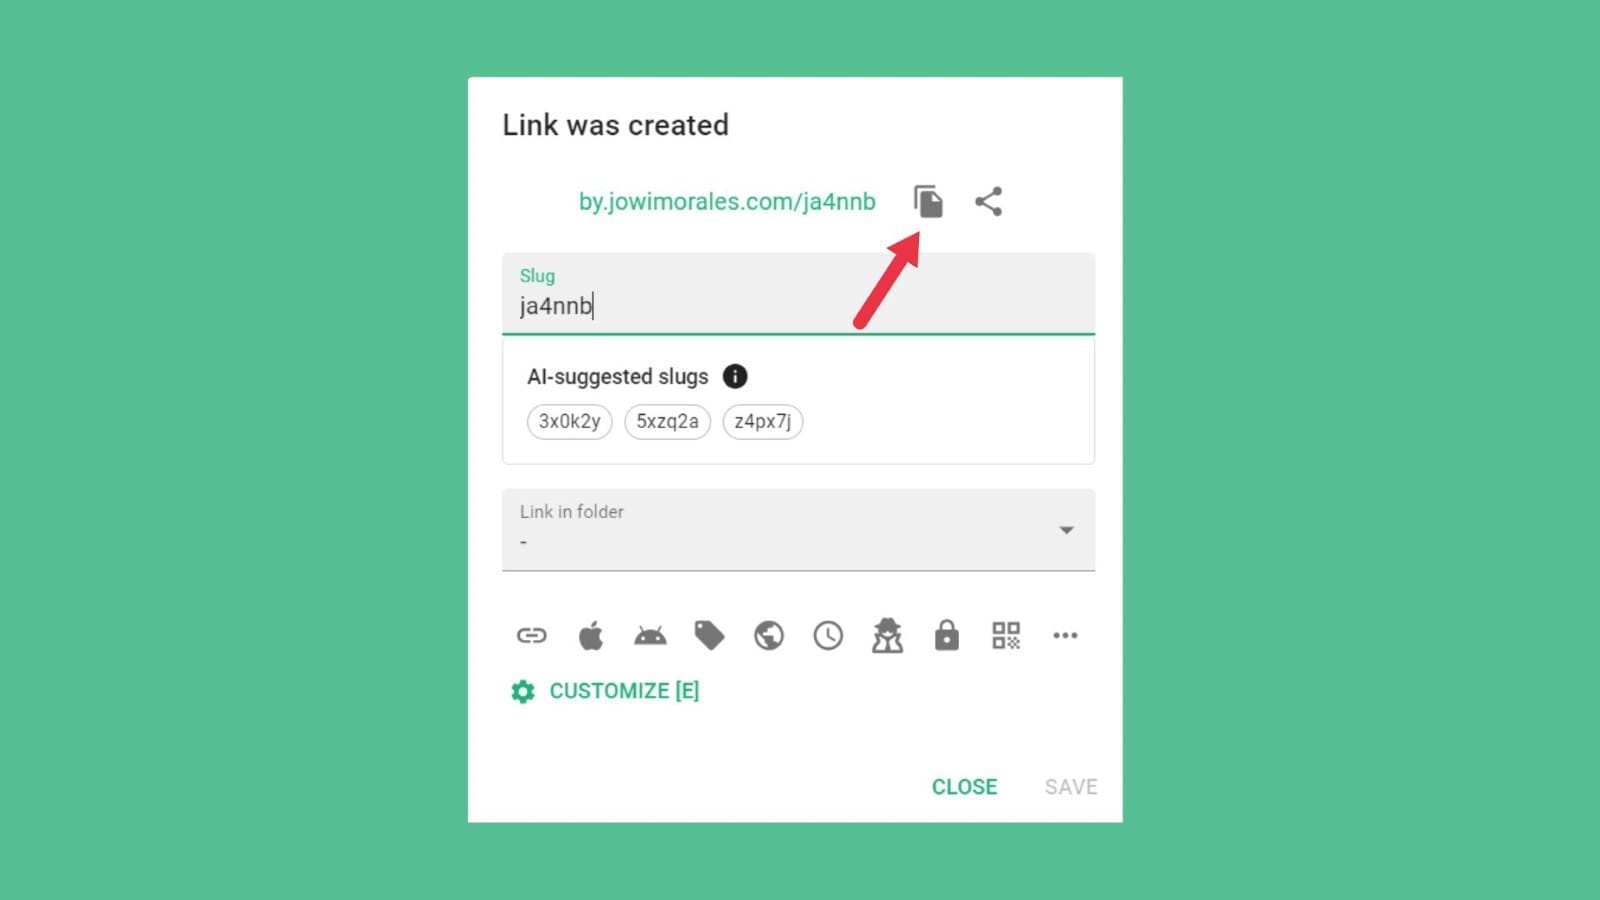Show info about AI-suggested slugs
Viewport: 1600px width, 900px height.
click(735, 376)
